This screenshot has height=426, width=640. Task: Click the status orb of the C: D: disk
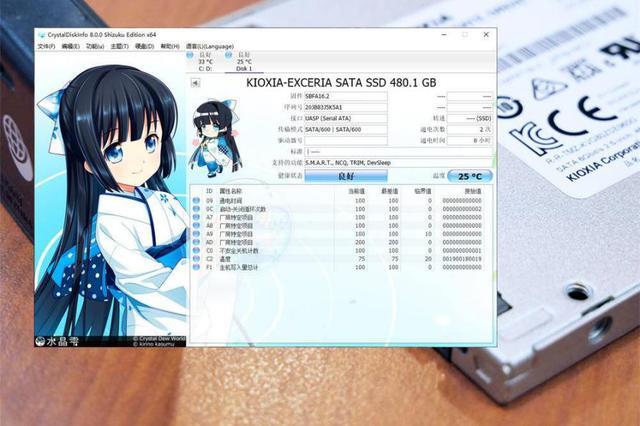coord(190,55)
